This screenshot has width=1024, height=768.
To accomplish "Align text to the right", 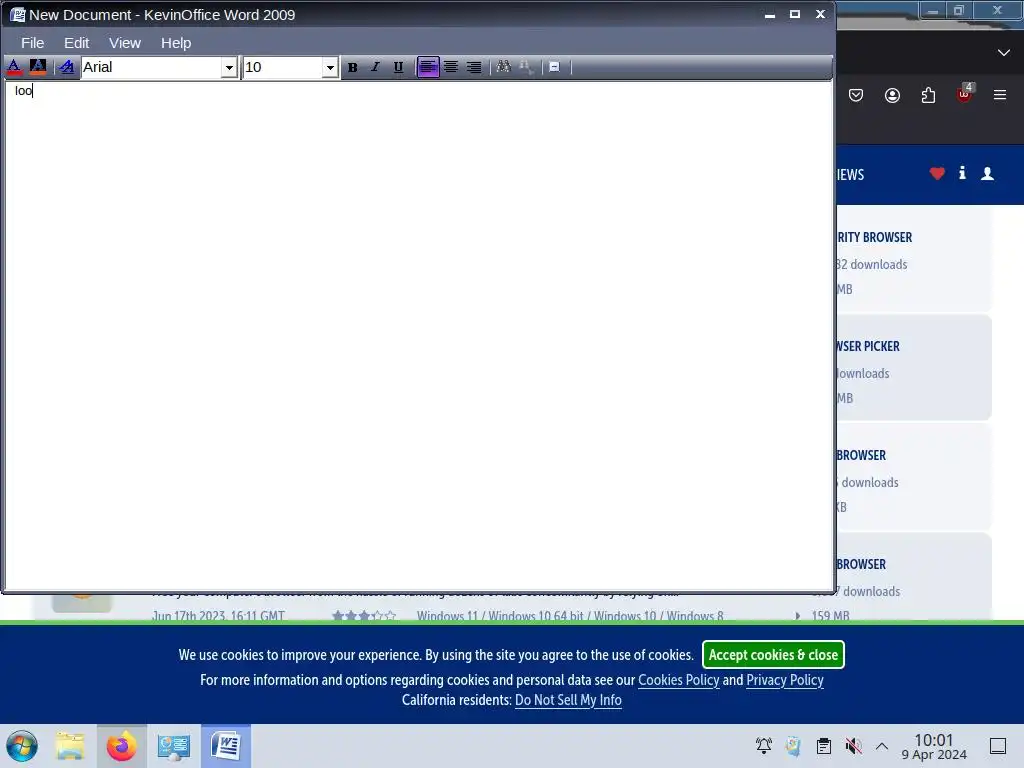I will (474, 67).
